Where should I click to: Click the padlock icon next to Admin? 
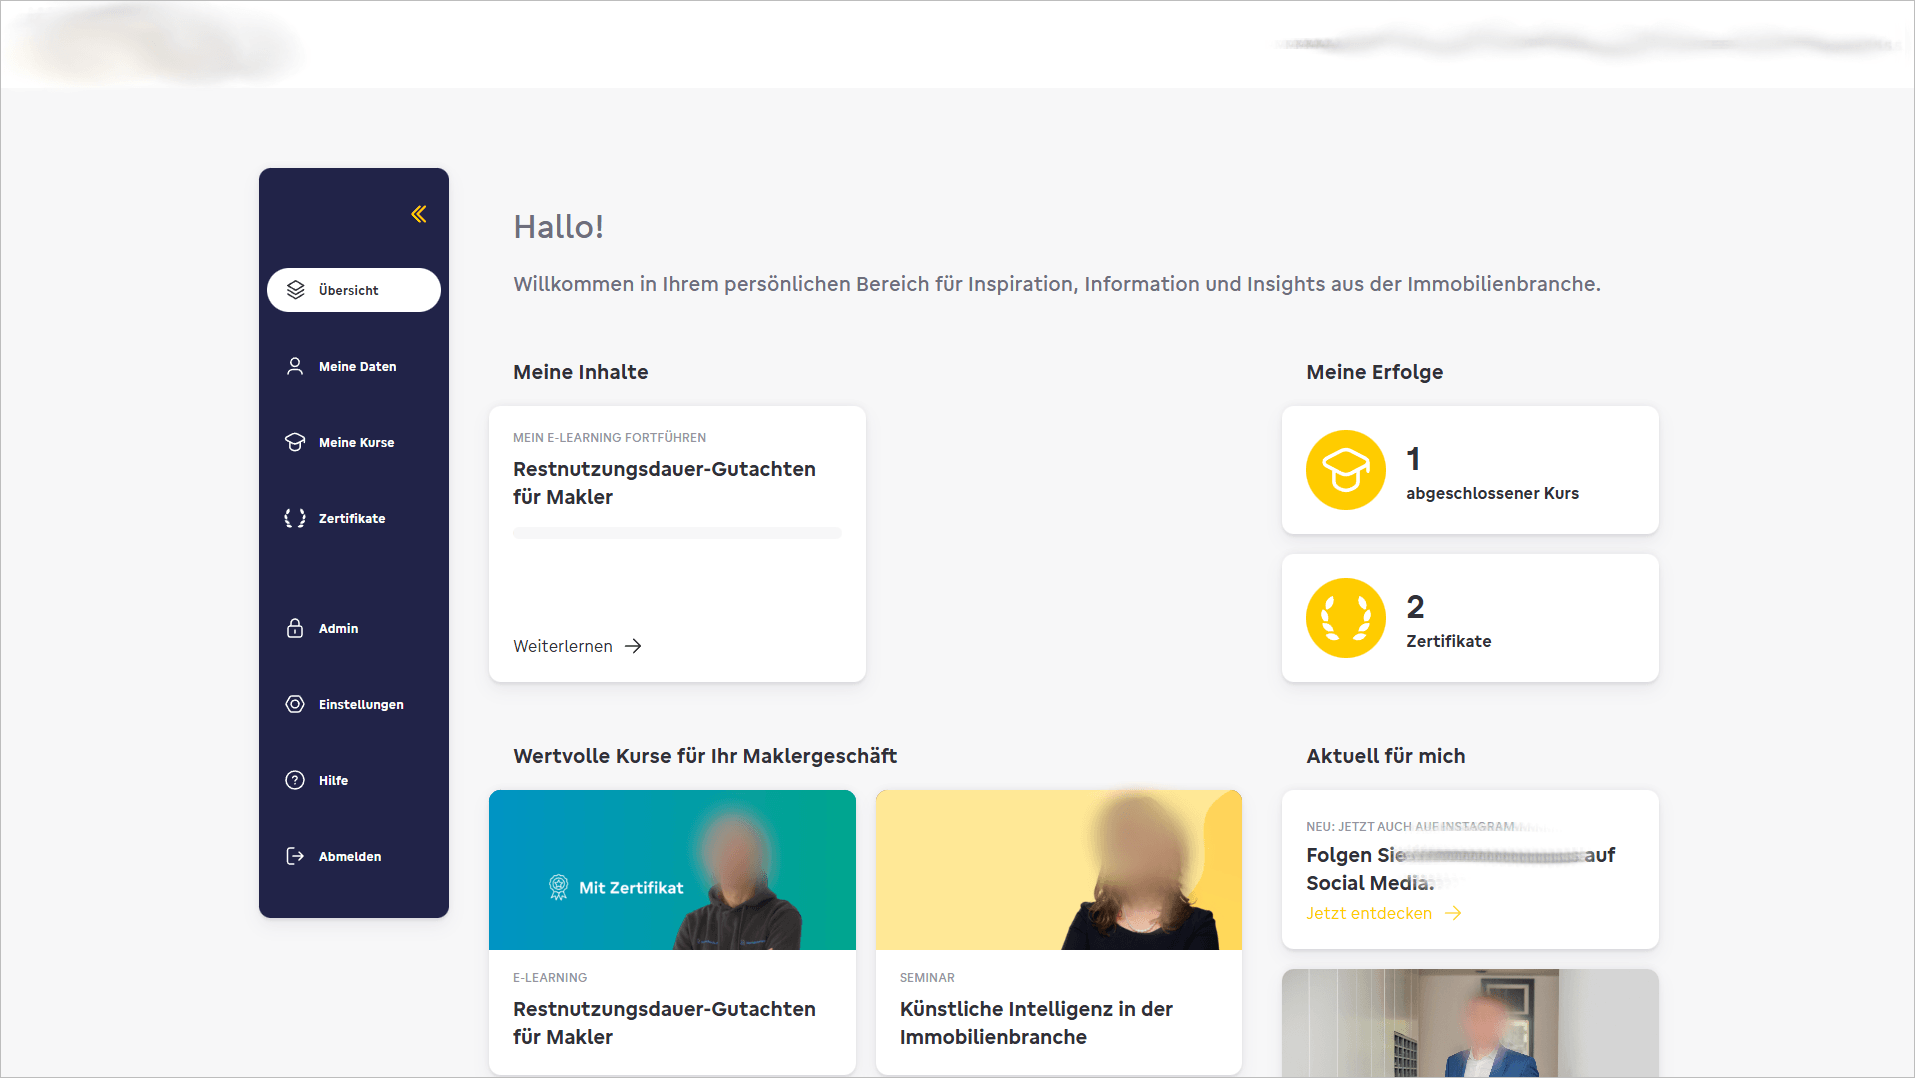294,628
